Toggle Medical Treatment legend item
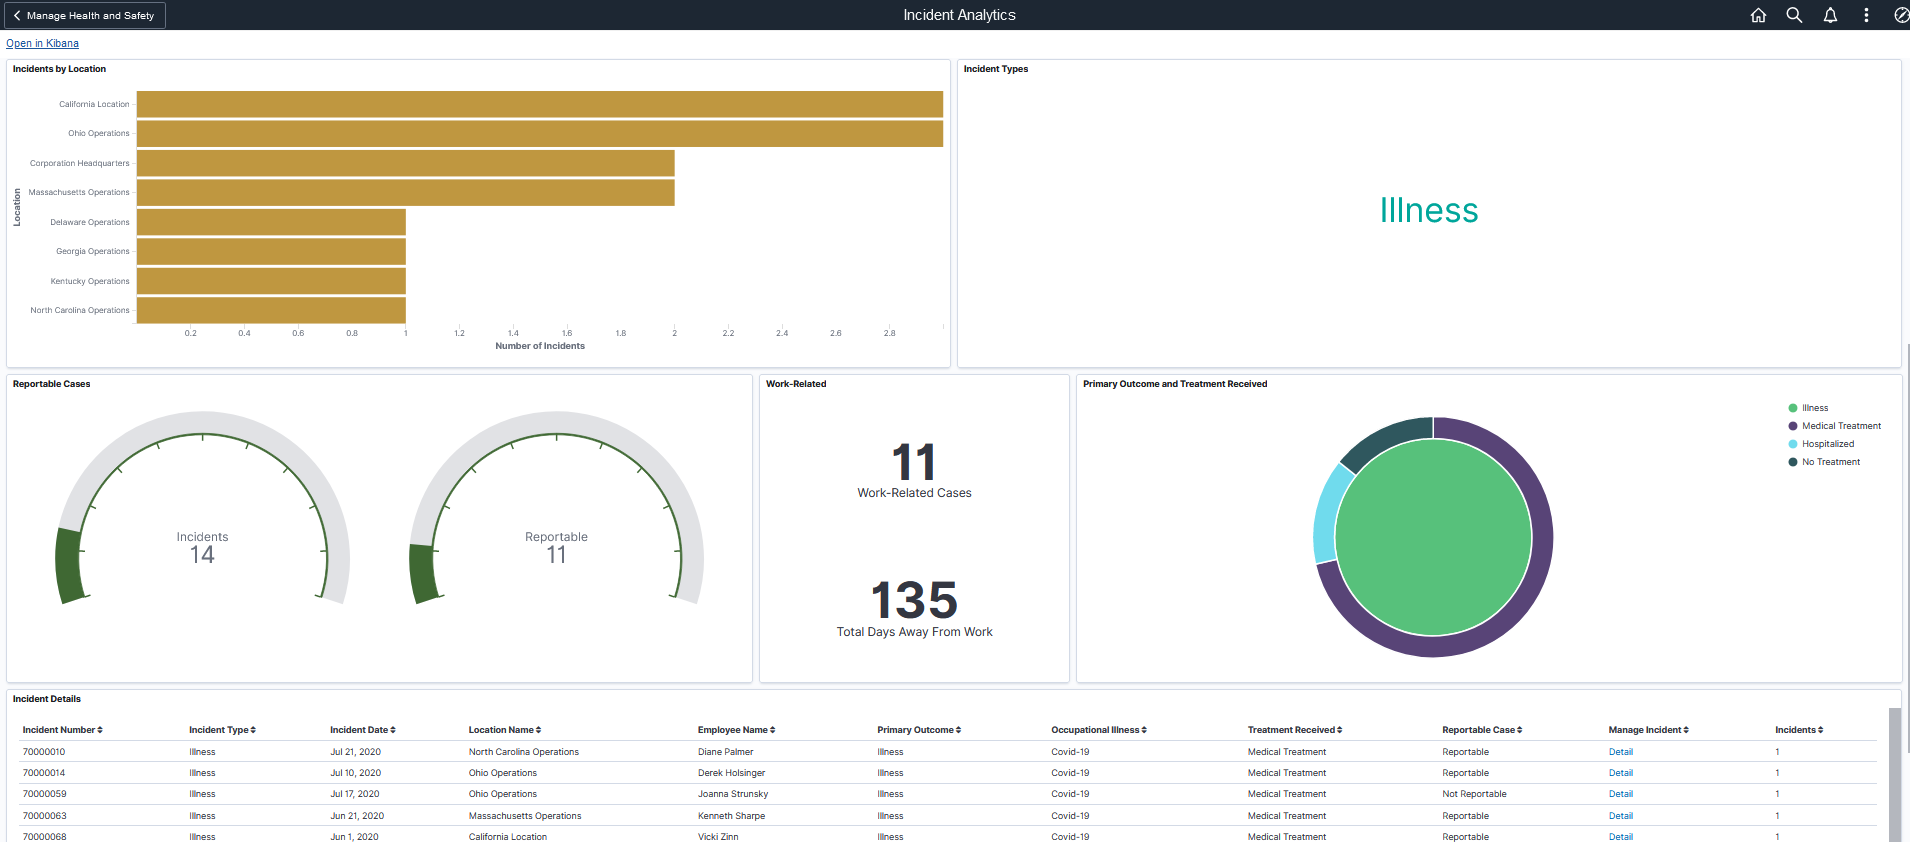 click(1840, 426)
